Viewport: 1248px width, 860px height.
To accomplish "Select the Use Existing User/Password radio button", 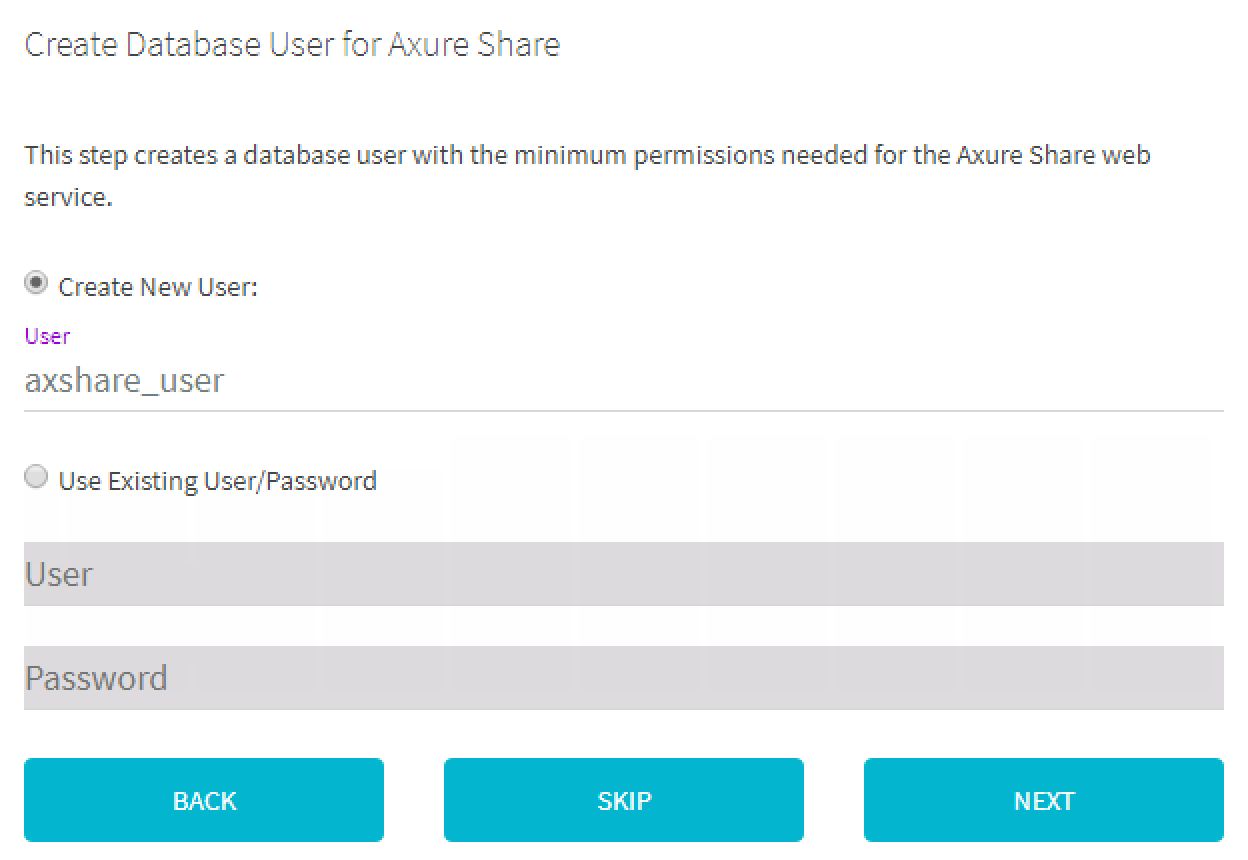I will [x=36, y=478].
